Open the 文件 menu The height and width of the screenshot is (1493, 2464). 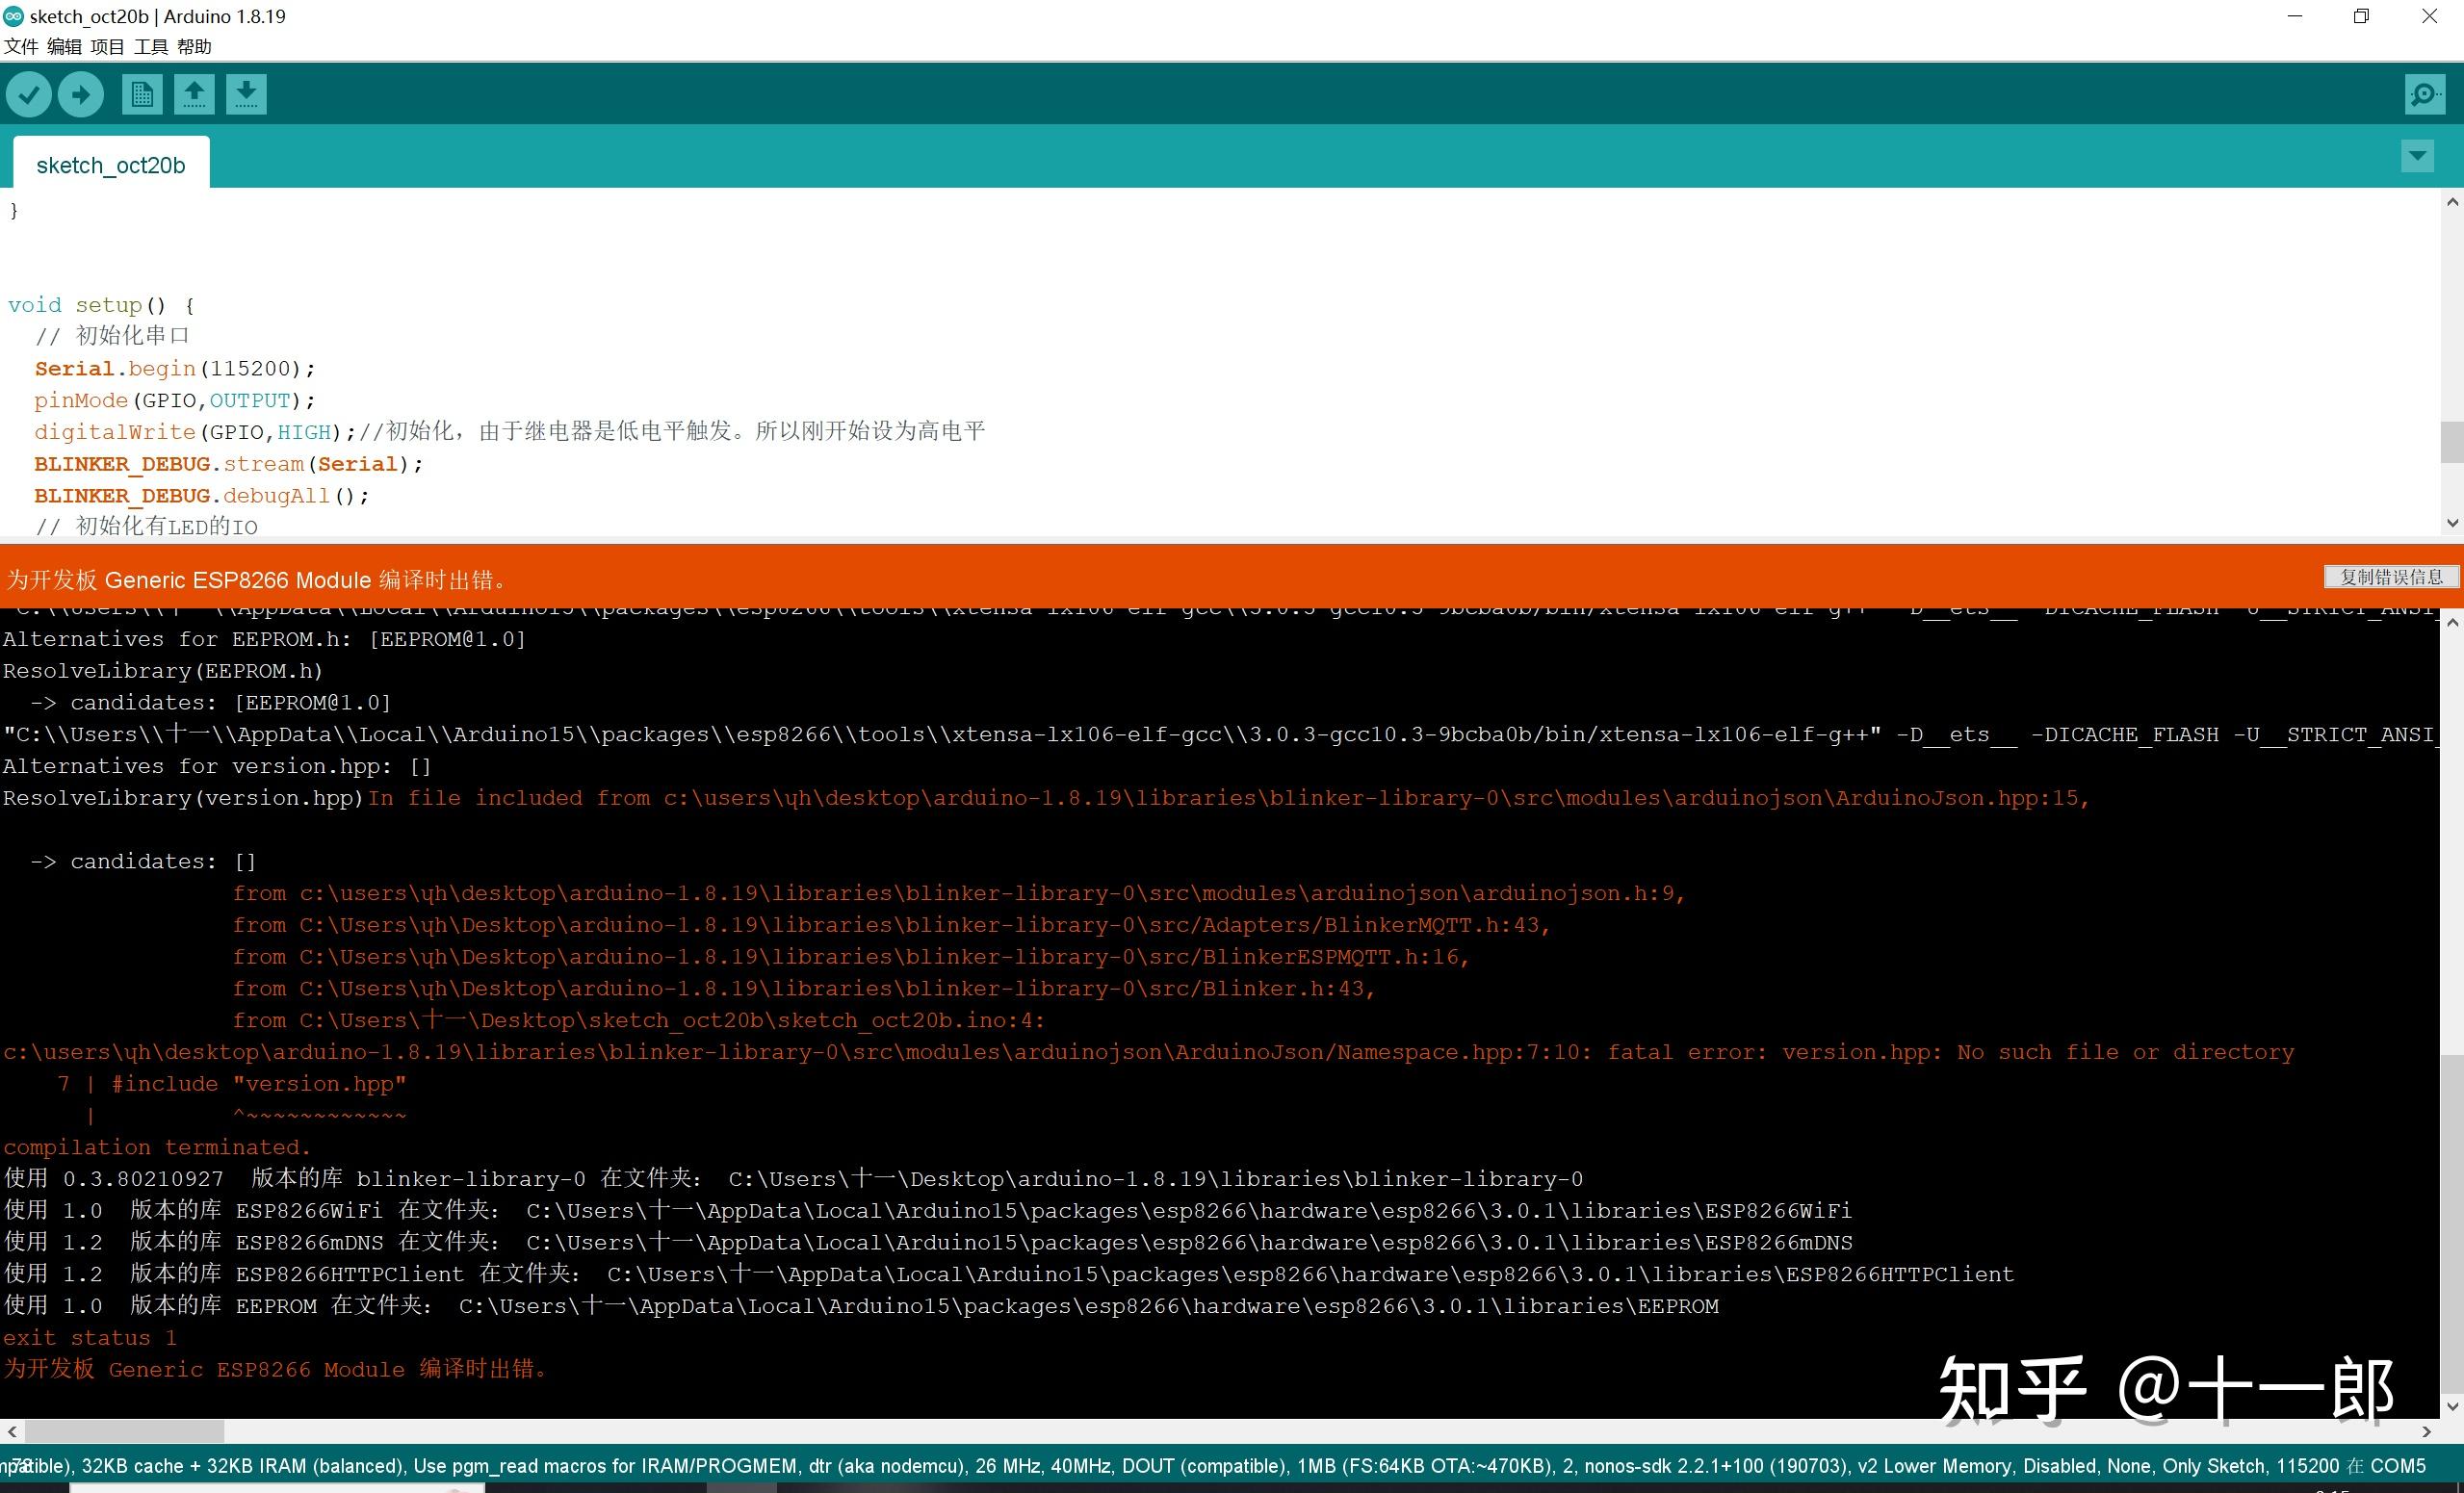click(21, 46)
